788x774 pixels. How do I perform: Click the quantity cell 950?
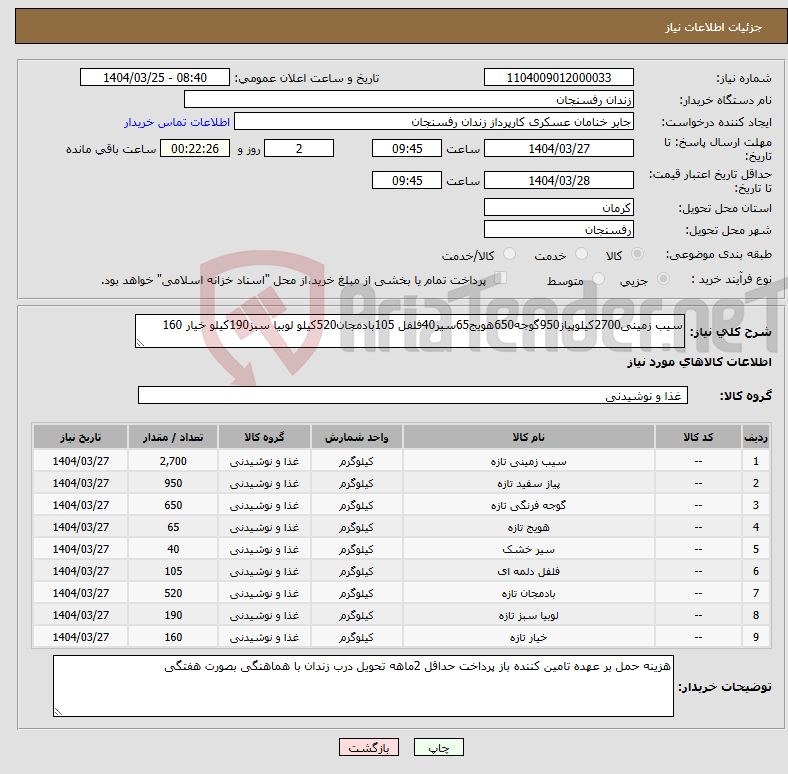(x=173, y=483)
